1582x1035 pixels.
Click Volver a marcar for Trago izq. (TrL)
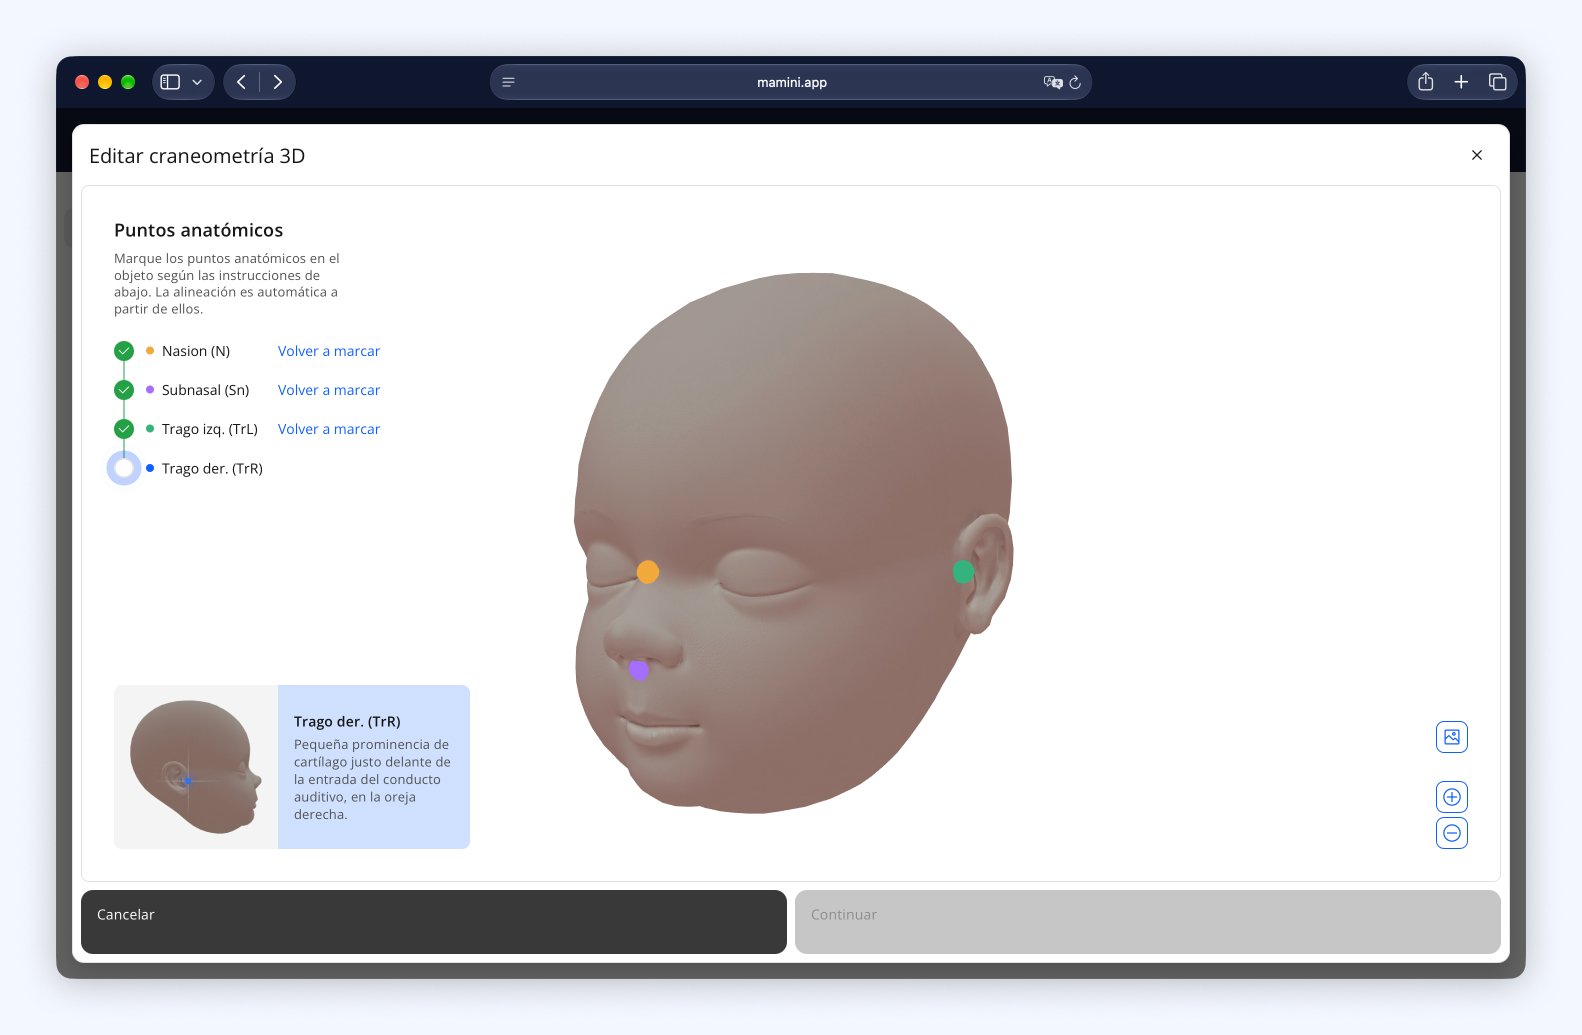coord(329,429)
